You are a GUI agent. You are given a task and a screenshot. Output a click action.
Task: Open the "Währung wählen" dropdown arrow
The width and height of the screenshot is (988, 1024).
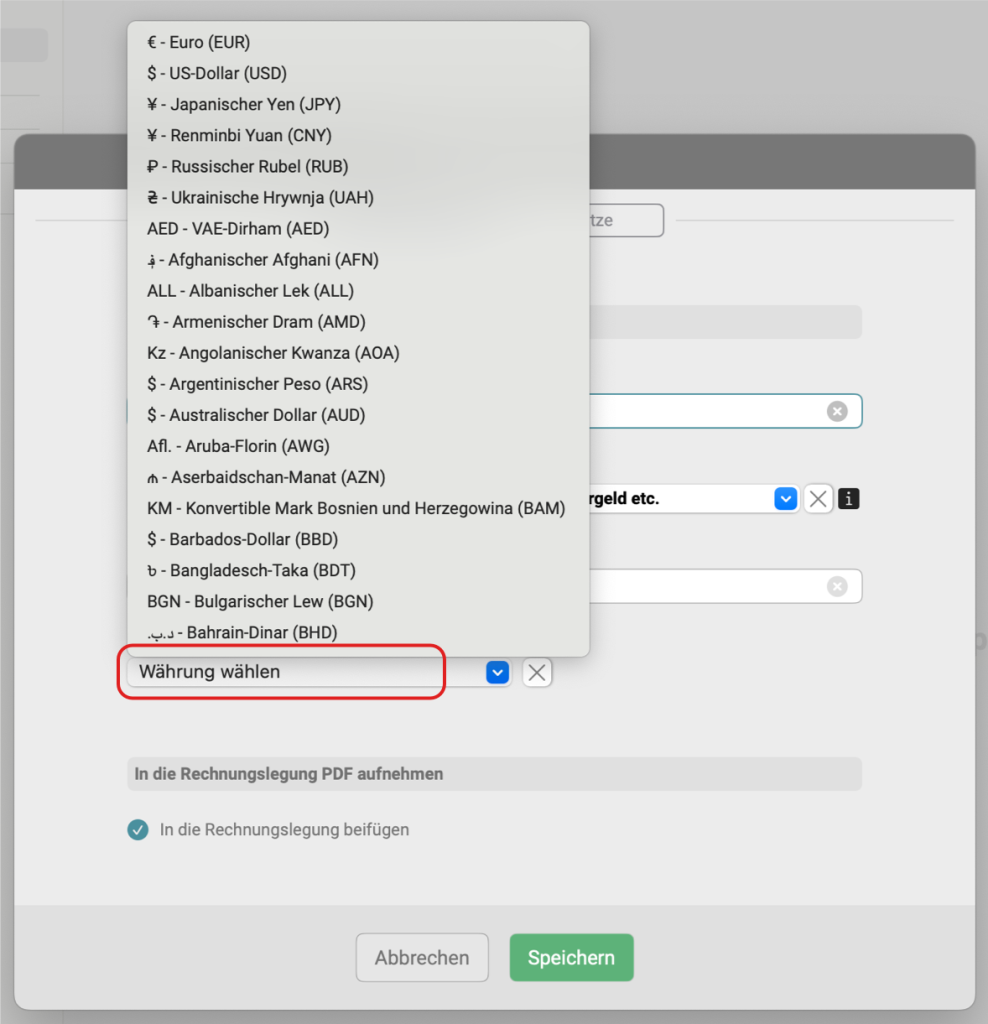pyautogui.click(x=498, y=673)
